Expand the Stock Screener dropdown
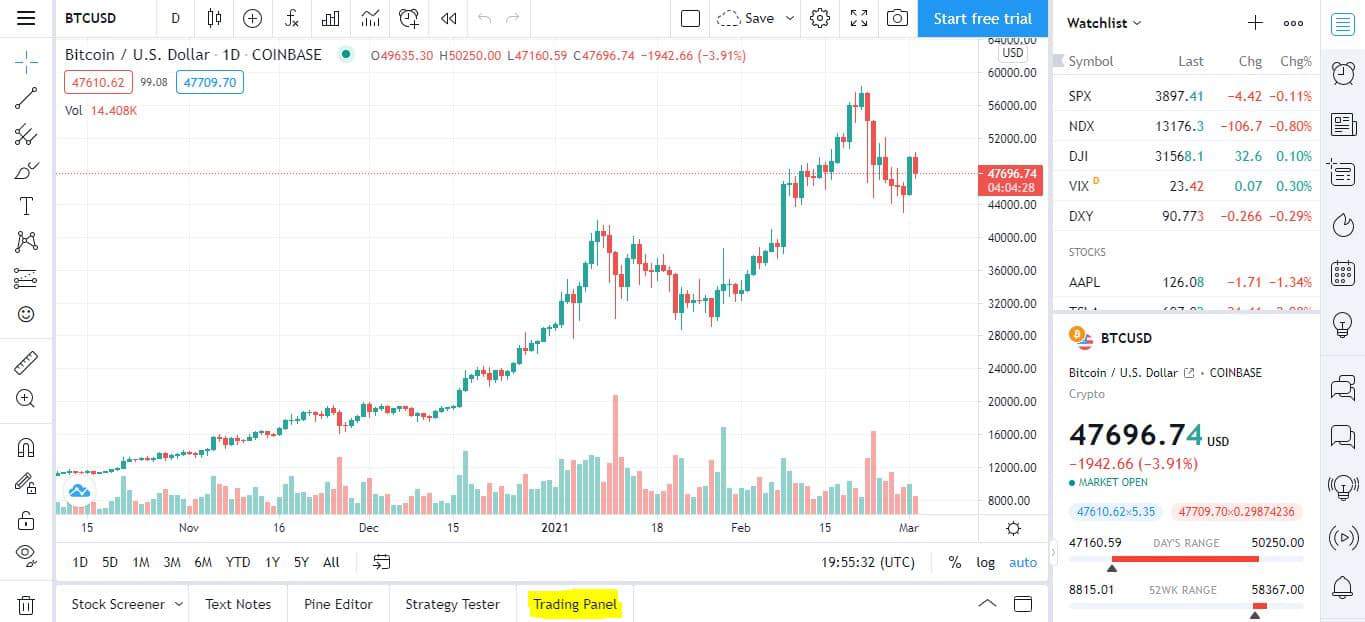Image resolution: width=1365 pixels, height=622 pixels. pyautogui.click(x=178, y=604)
